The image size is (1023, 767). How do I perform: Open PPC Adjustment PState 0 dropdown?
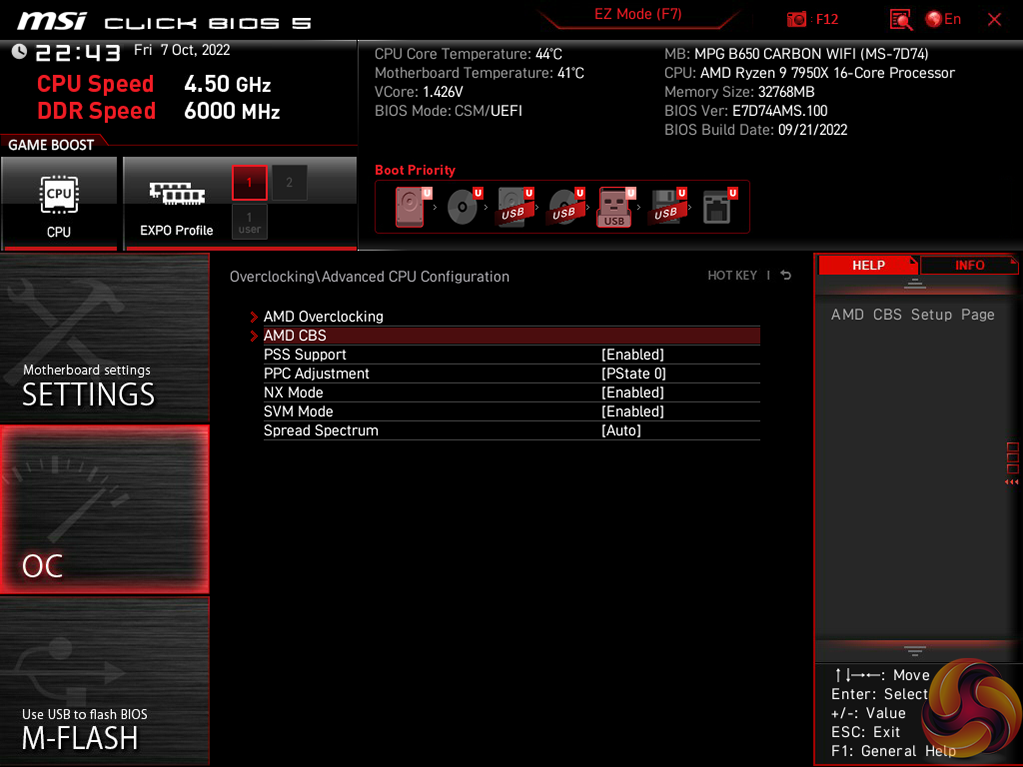tap(633, 373)
